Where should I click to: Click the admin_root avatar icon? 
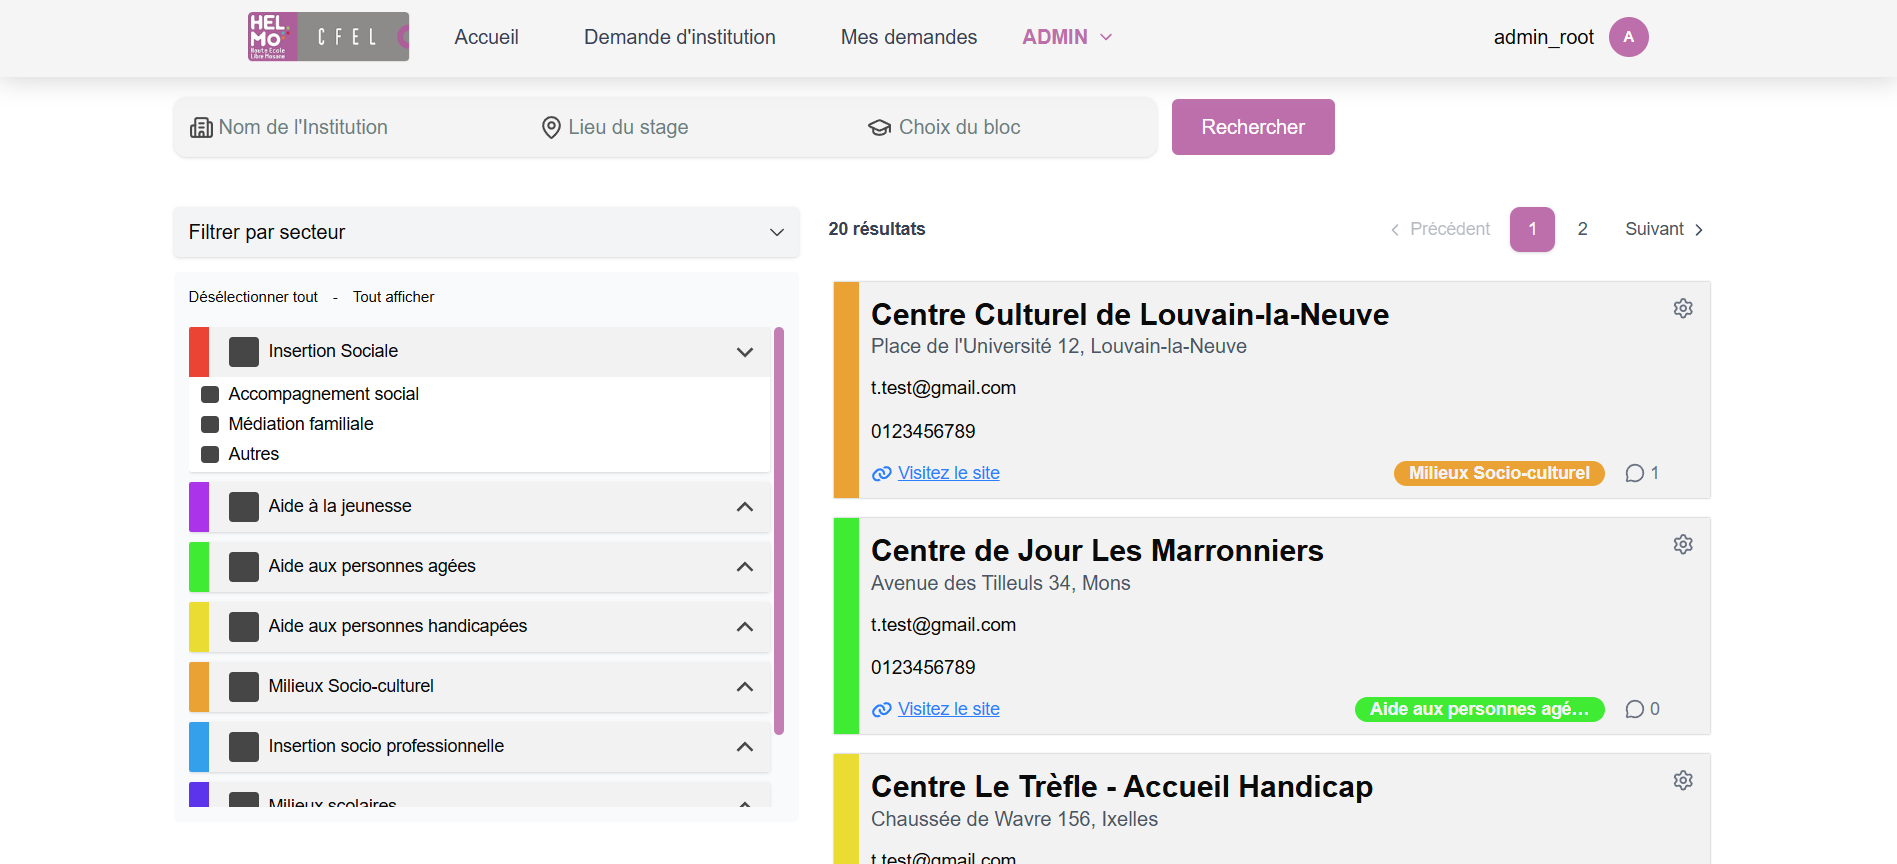[1628, 37]
